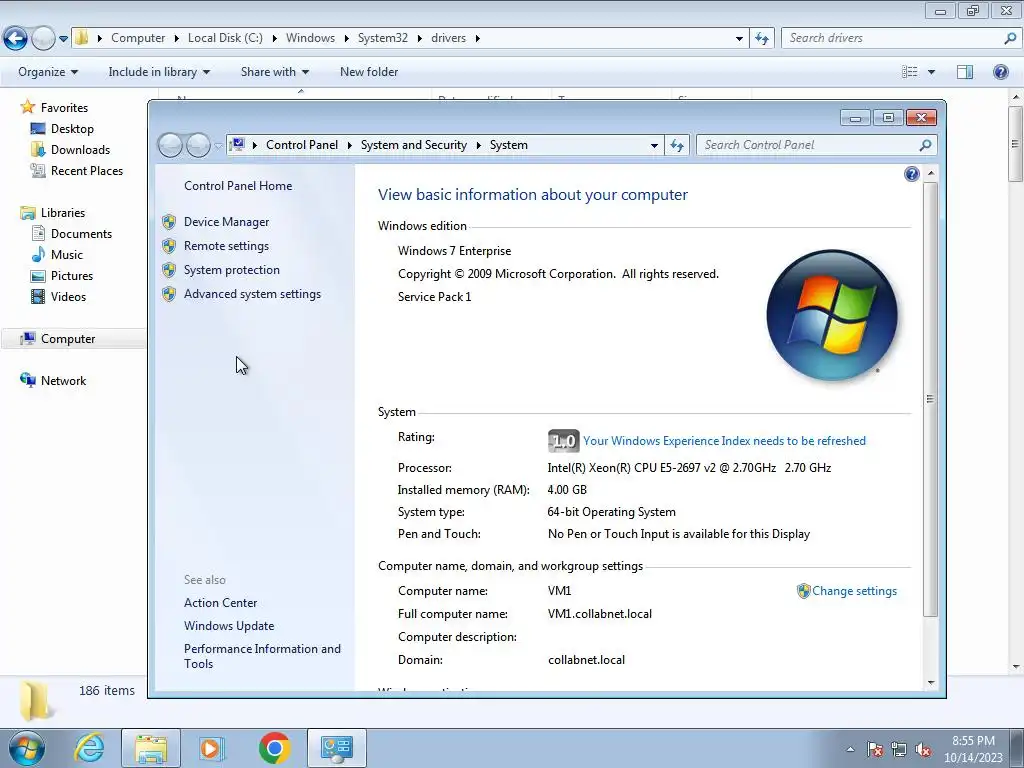Select Documents library
This screenshot has height=768, width=1024.
point(81,234)
